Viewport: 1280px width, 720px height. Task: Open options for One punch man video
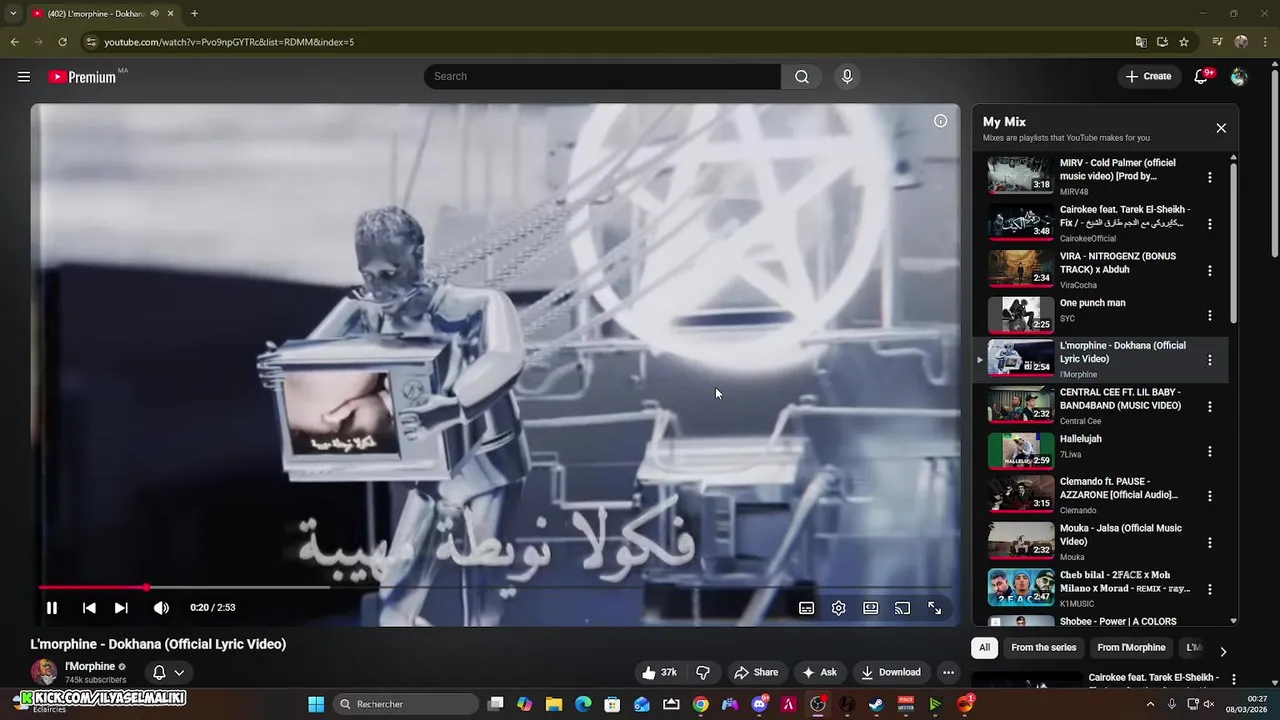[1209, 316]
